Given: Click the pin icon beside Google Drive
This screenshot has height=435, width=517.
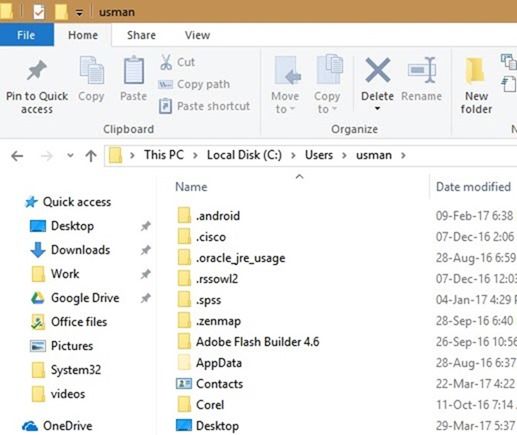Looking at the screenshot, I should [x=145, y=298].
